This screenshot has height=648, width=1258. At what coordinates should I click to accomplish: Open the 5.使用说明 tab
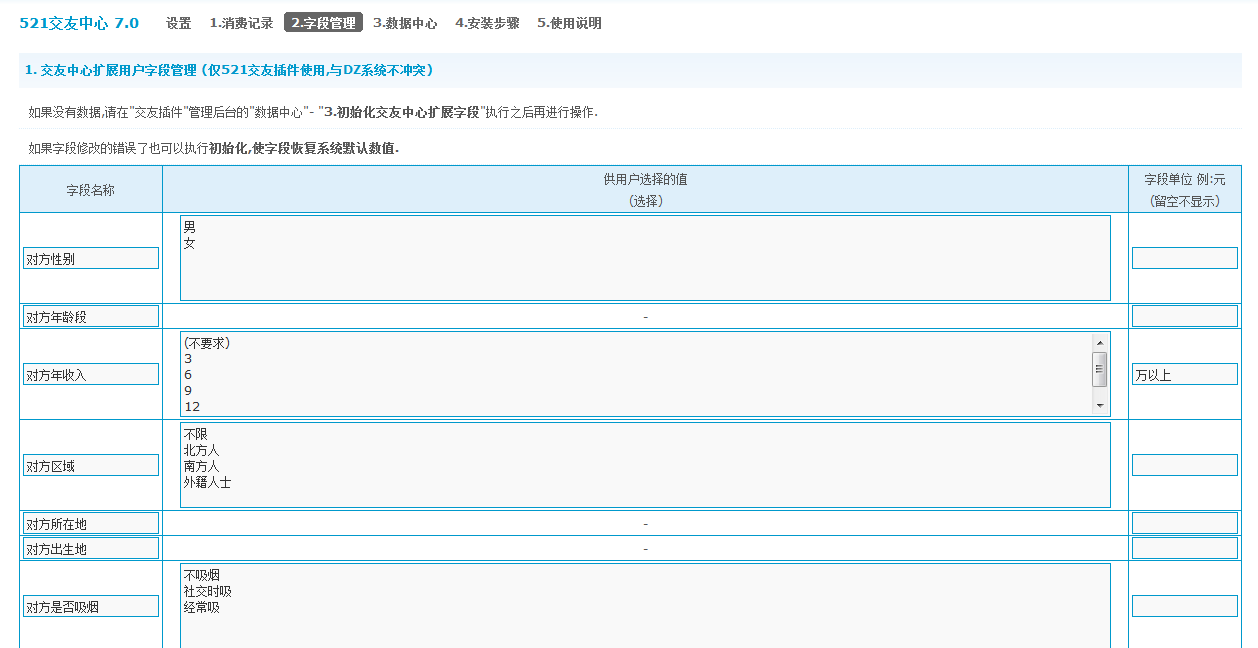coord(569,23)
